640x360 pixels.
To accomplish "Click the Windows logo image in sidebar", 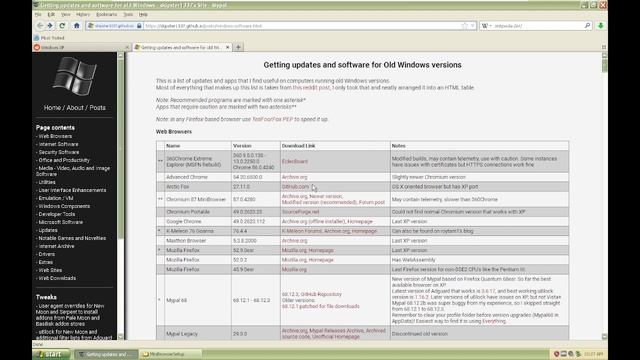I will [x=75, y=76].
